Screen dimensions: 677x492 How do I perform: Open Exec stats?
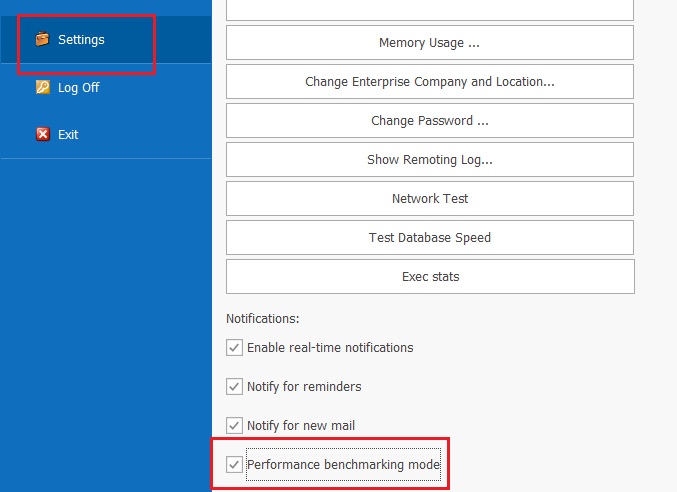[x=430, y=277]
